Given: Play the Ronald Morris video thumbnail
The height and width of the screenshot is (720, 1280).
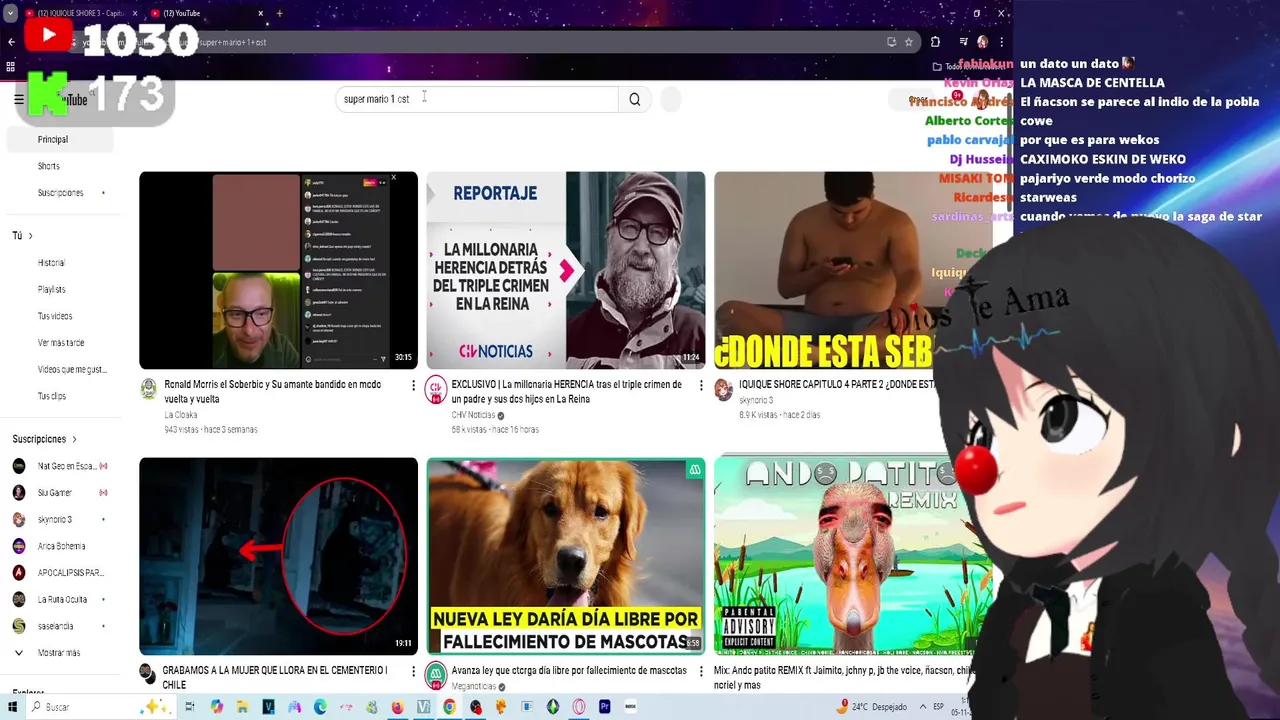Looking at the screenshot, I should (x=278, y=270).
